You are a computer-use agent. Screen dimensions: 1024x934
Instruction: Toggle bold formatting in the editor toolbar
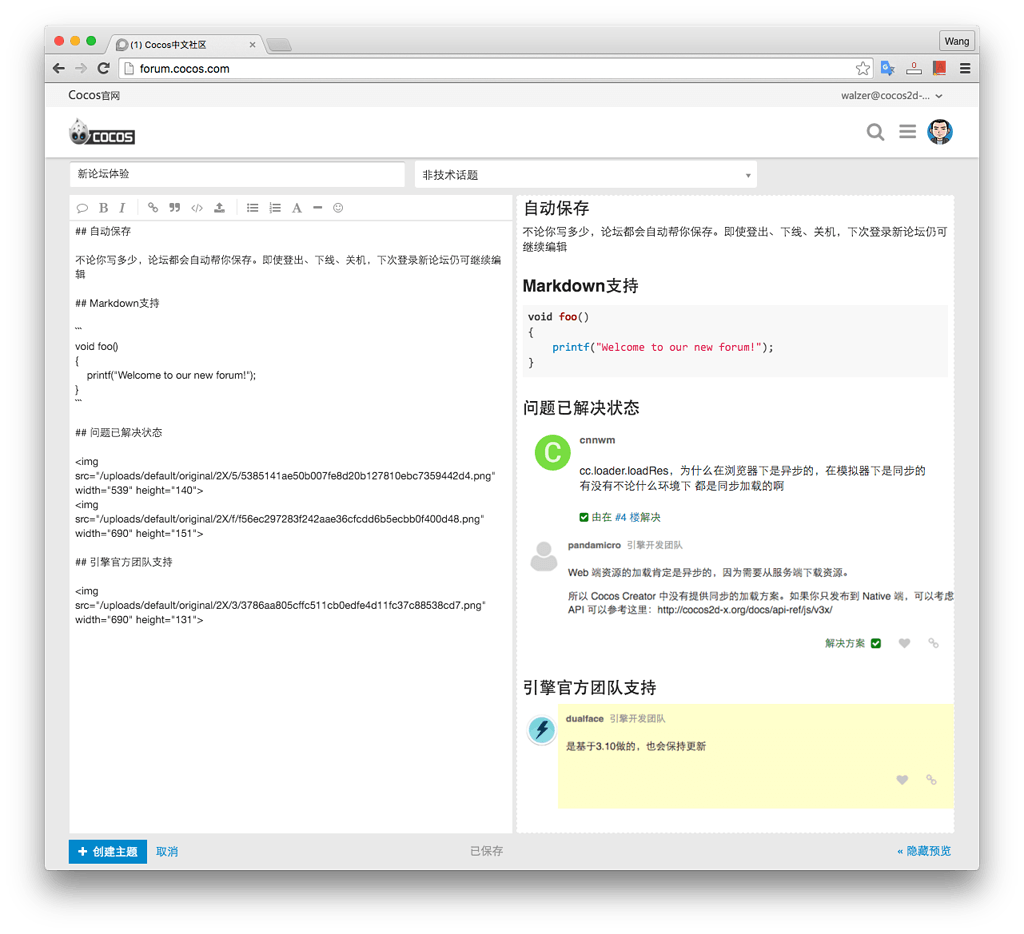[103, 207]
